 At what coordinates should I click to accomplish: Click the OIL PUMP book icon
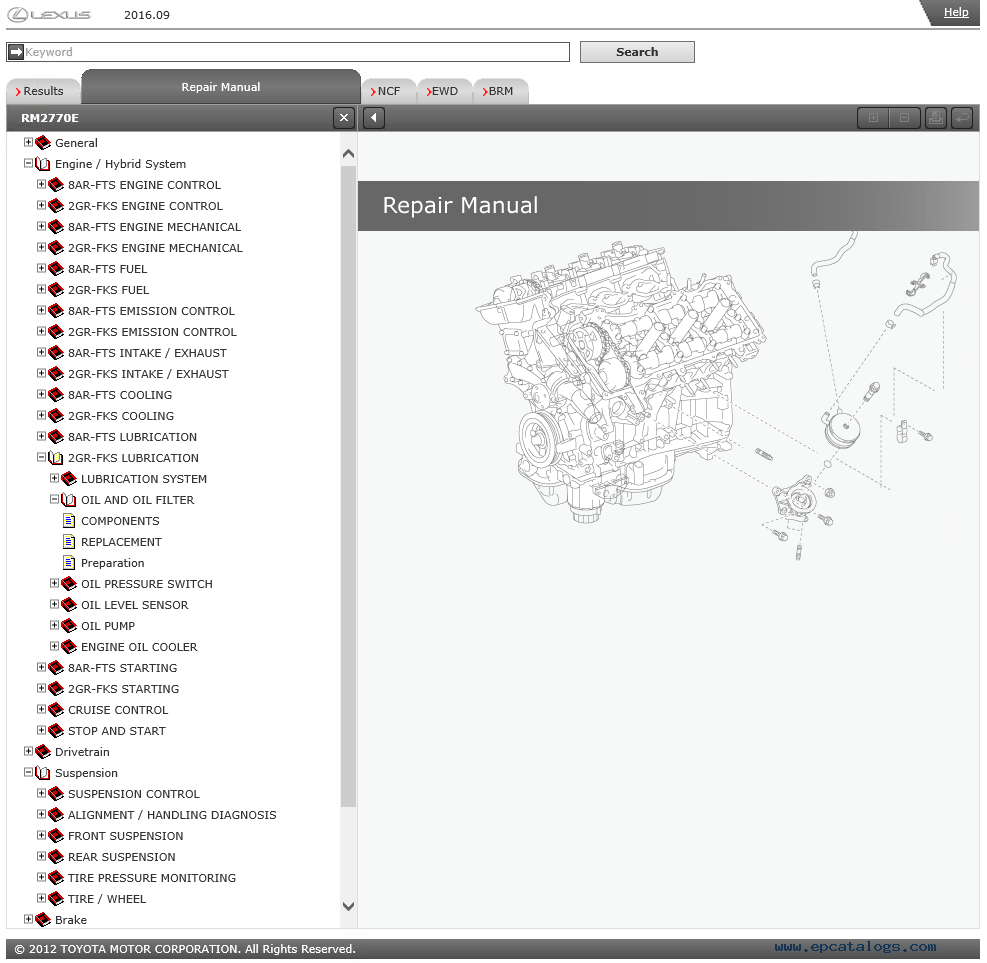click(69, 626)
